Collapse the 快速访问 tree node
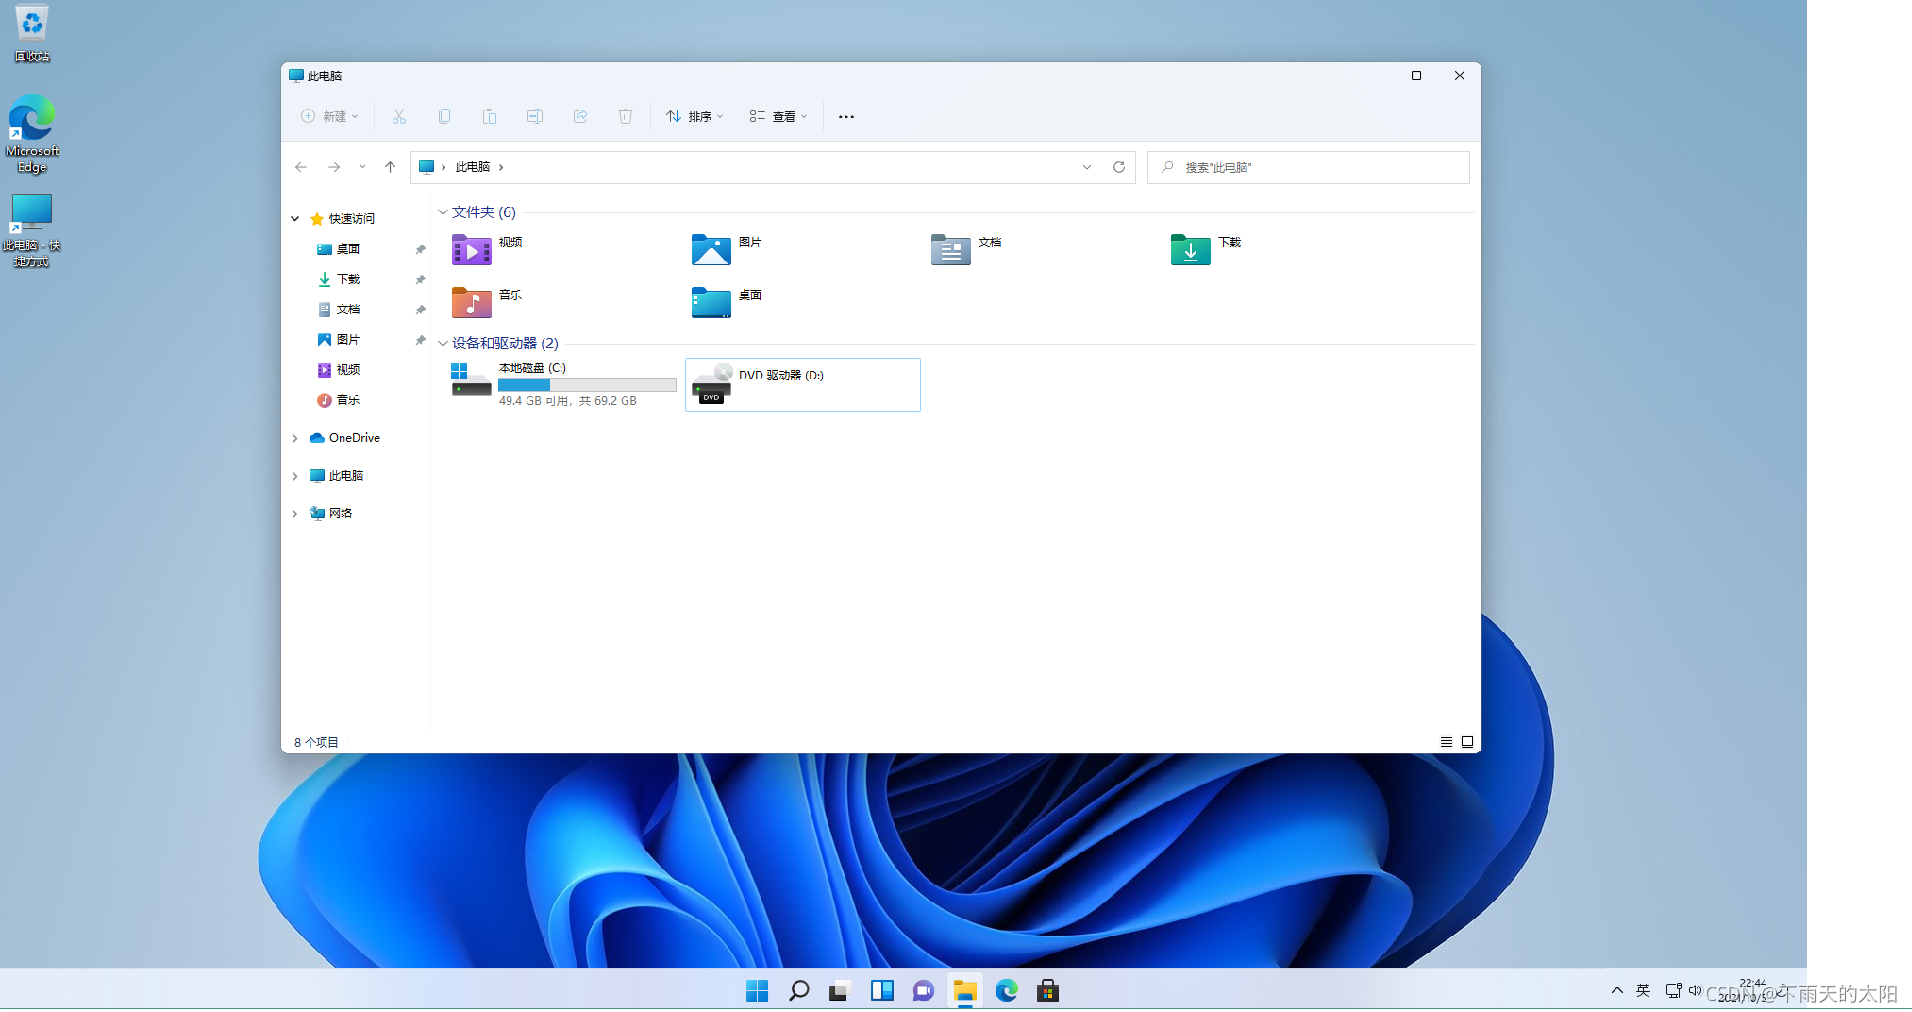 [x=295, y=219]
